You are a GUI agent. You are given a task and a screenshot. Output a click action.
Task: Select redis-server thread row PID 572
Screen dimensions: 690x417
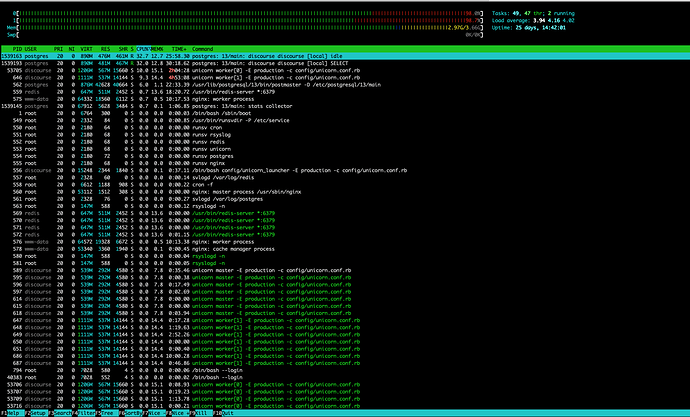[345, 234]
